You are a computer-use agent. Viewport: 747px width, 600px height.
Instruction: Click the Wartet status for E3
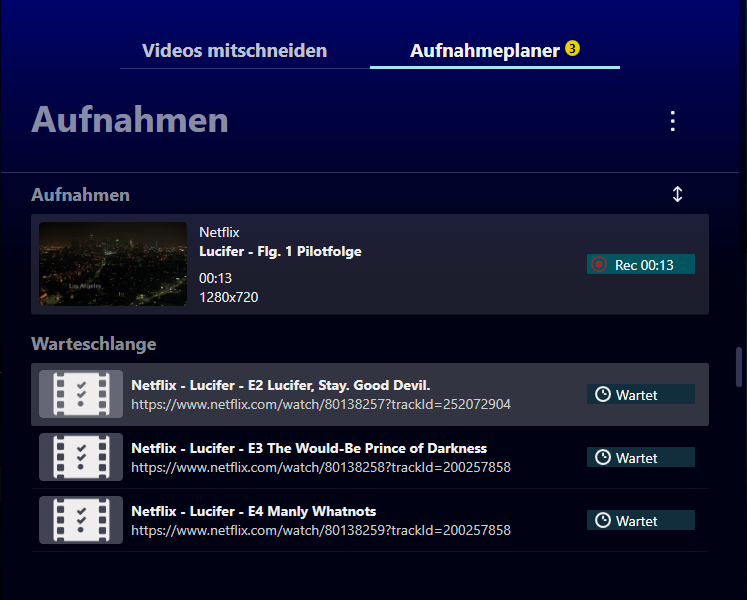[x=641, y=457]
